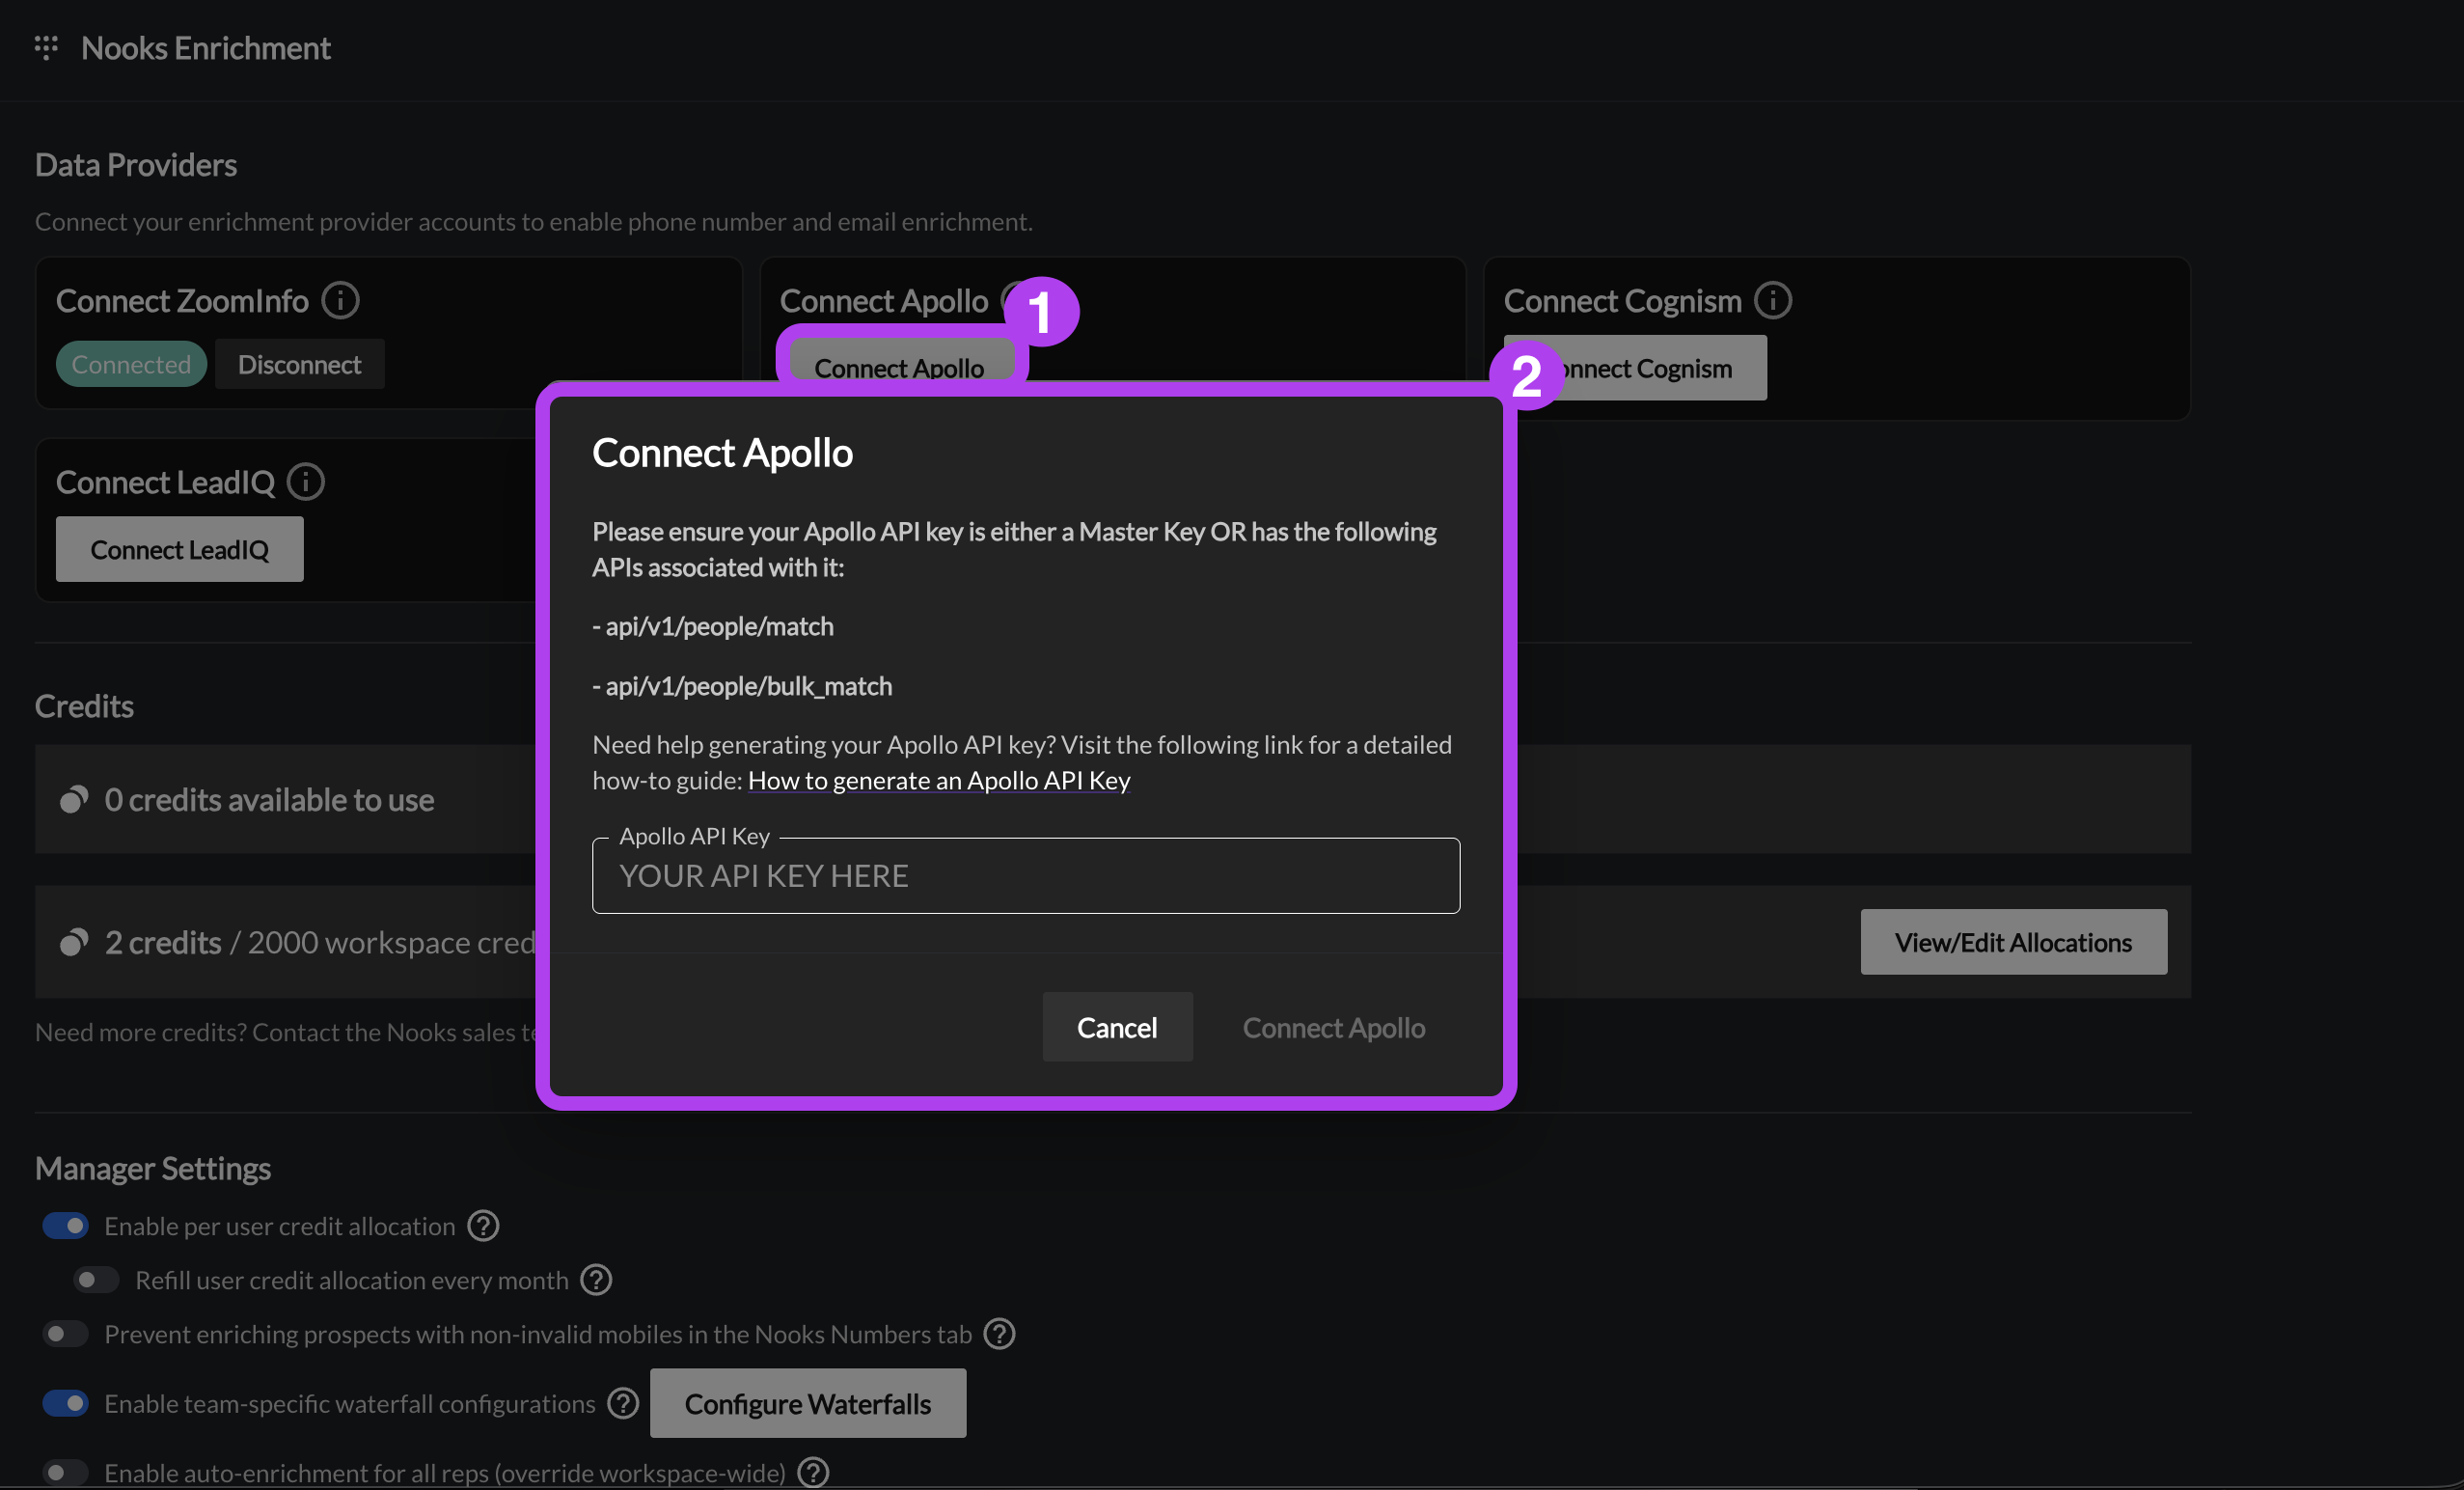Click the ZoomInfo Connected status badge
This screenshot has height=1490, width=2464.
point(131,364)
